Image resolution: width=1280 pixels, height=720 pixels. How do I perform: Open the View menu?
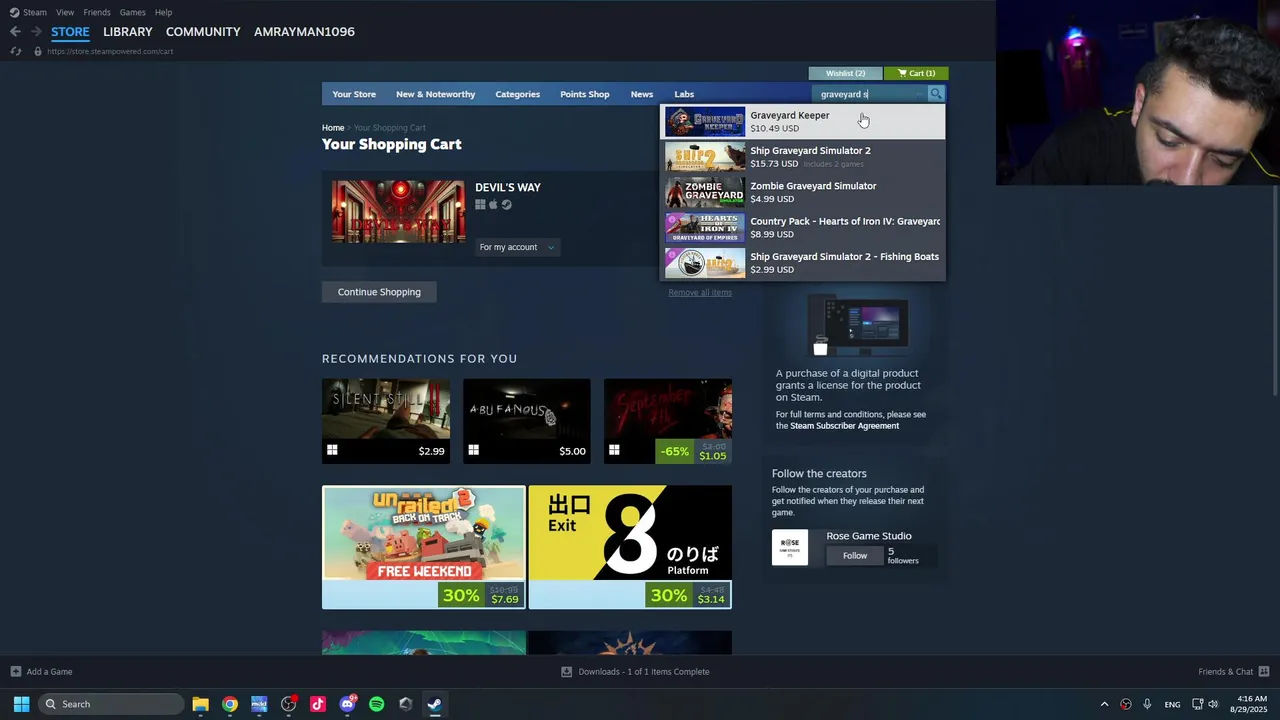65,12
